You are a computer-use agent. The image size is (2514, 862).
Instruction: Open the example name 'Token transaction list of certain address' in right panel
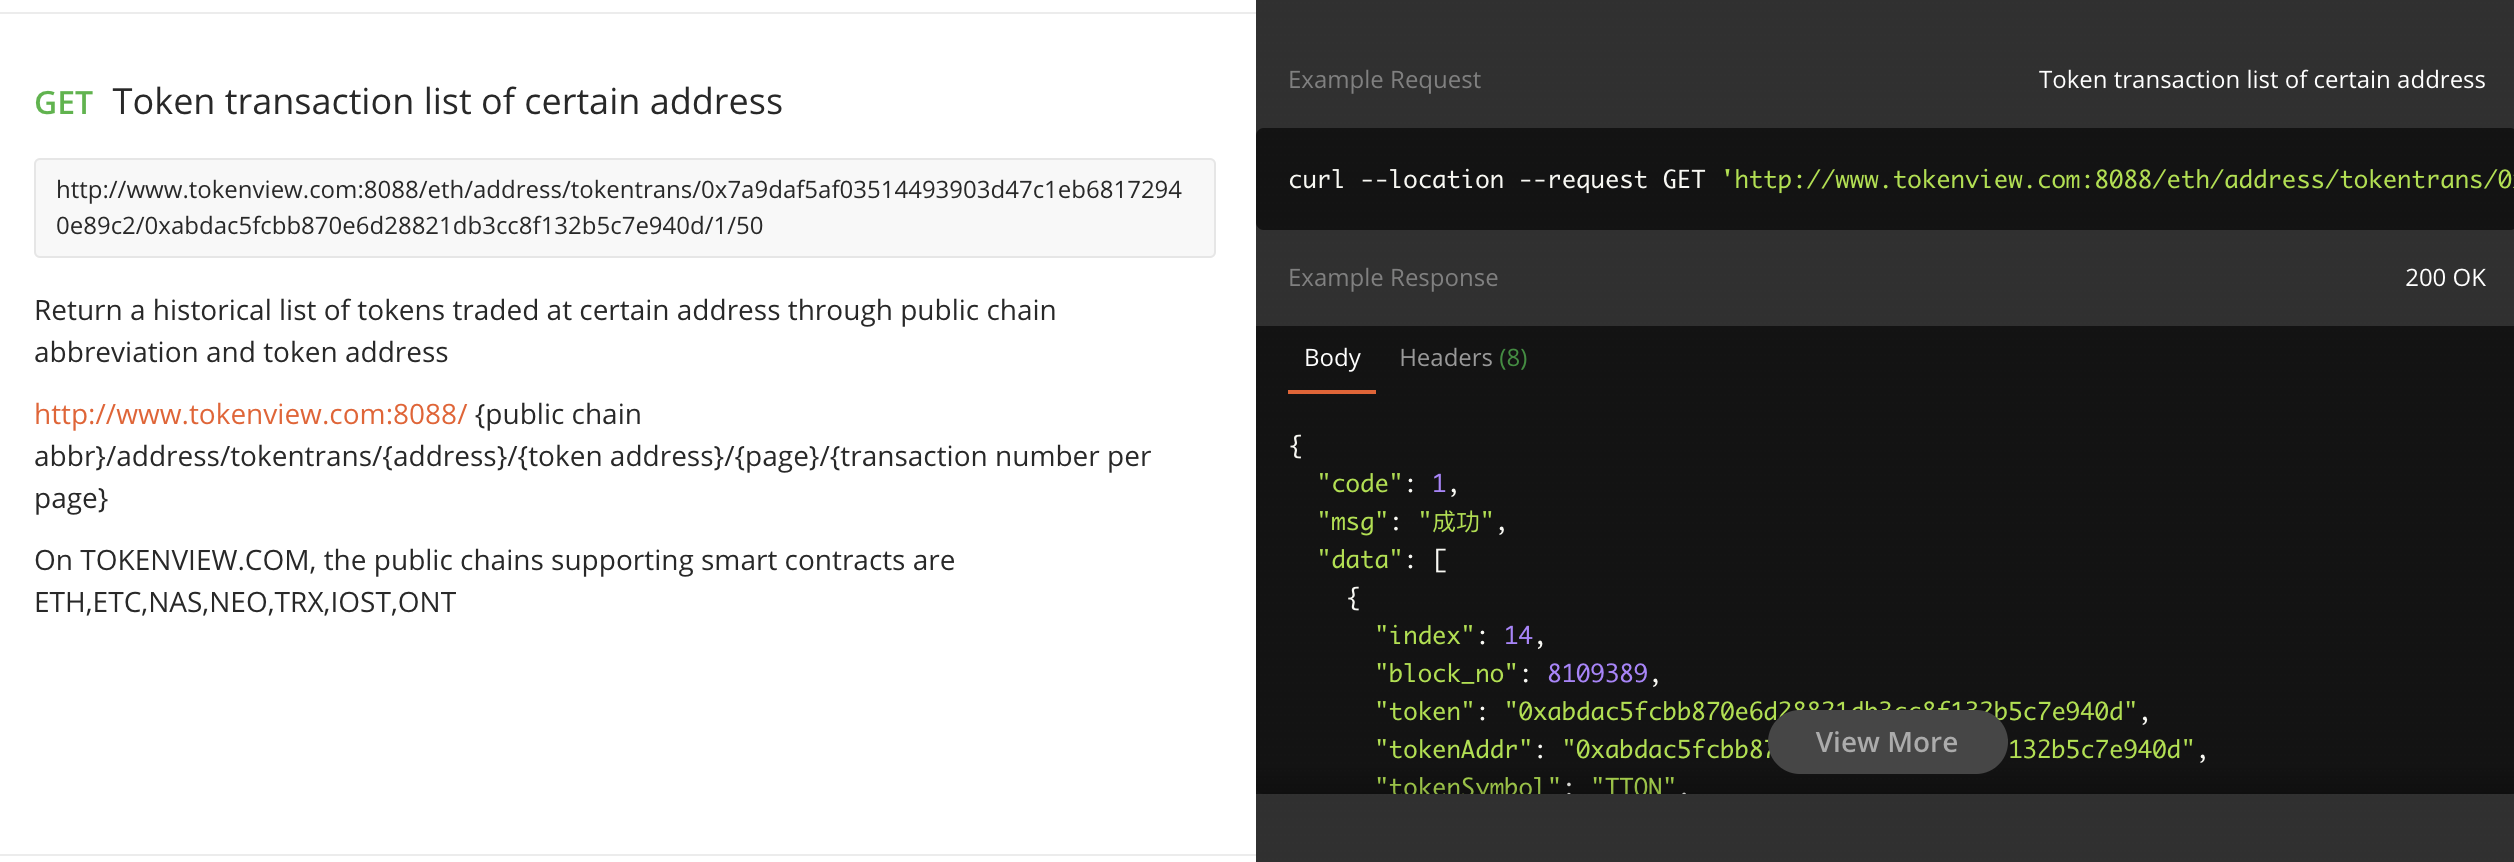pyautogui.click(x=2262, y=80)
